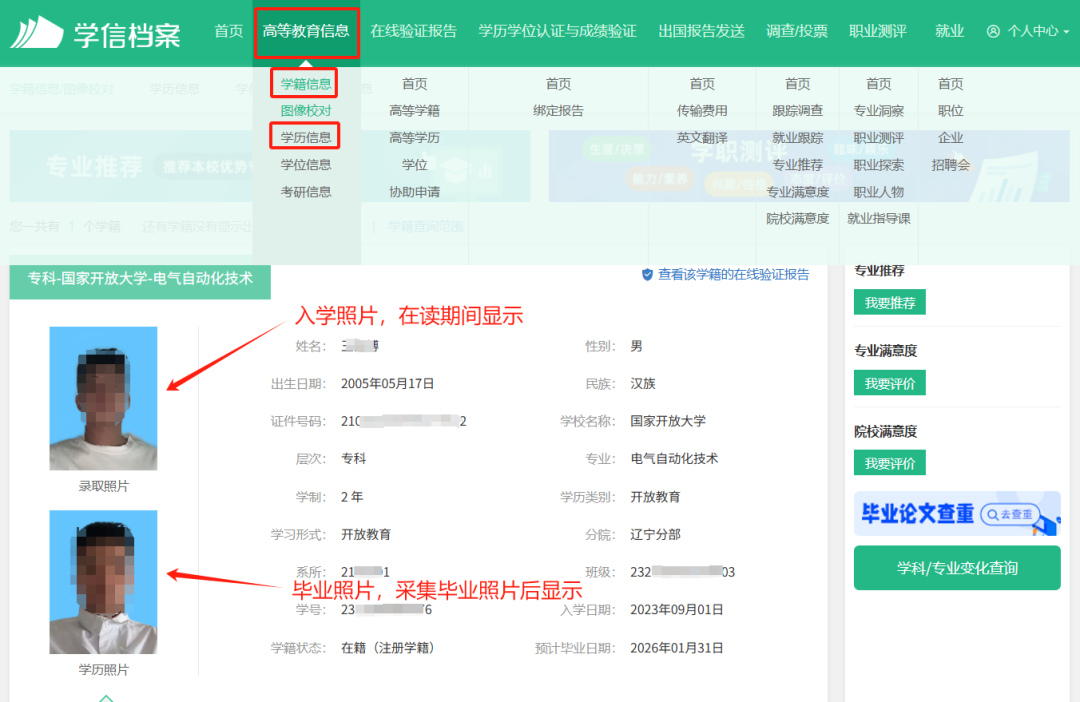Viewport: 1080px width, 702px height.
Task: Click the enrollment date 2023年09月01日
Action: point(677,610)
